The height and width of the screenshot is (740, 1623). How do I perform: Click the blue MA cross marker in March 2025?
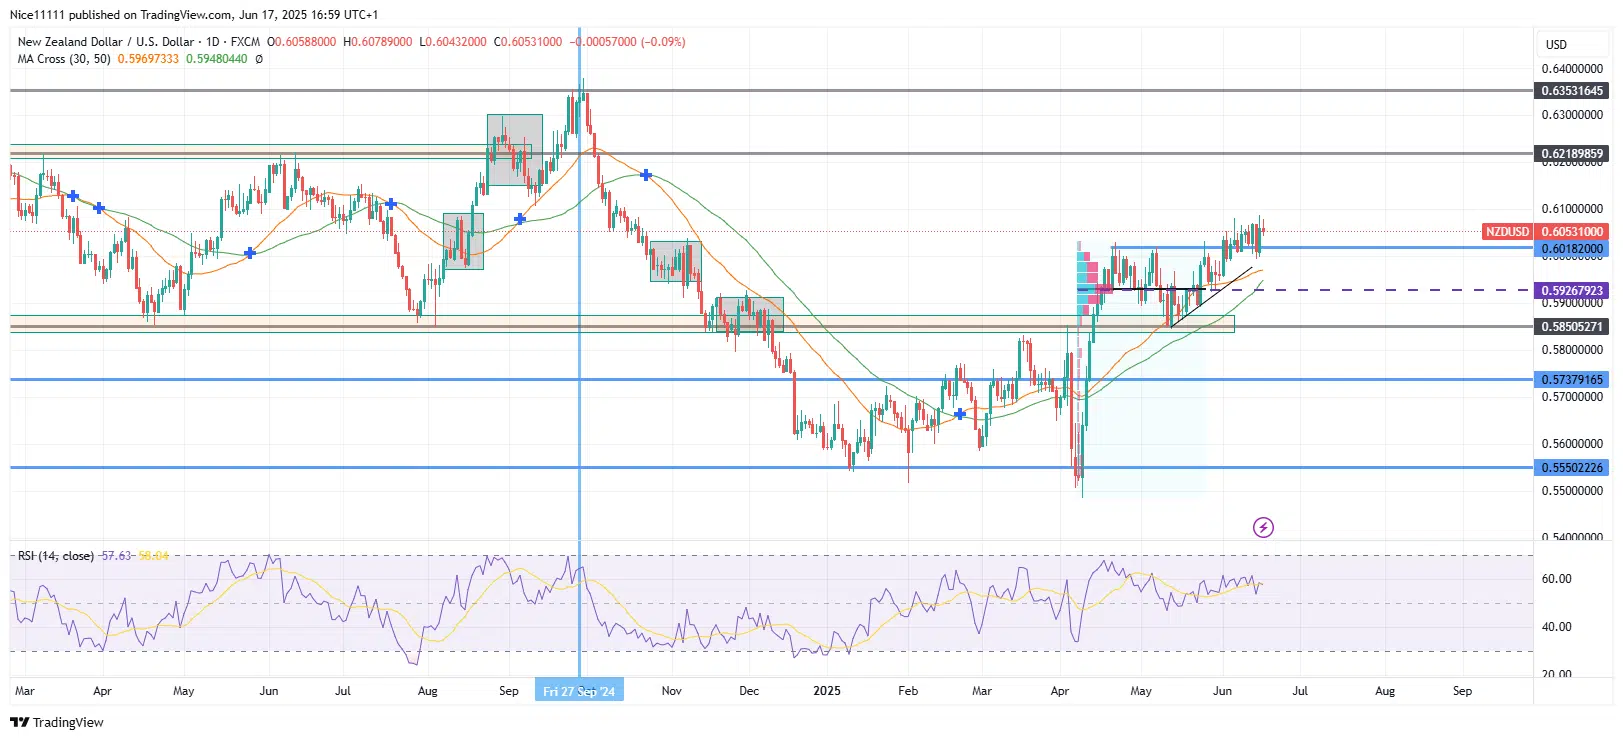tap(960, 414)
